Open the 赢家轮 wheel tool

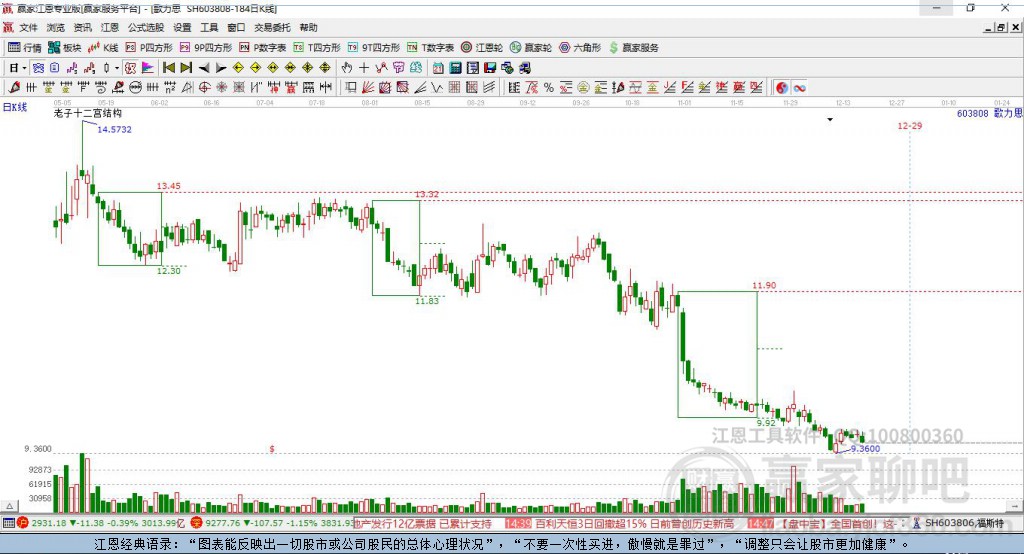tap(531, 48)
